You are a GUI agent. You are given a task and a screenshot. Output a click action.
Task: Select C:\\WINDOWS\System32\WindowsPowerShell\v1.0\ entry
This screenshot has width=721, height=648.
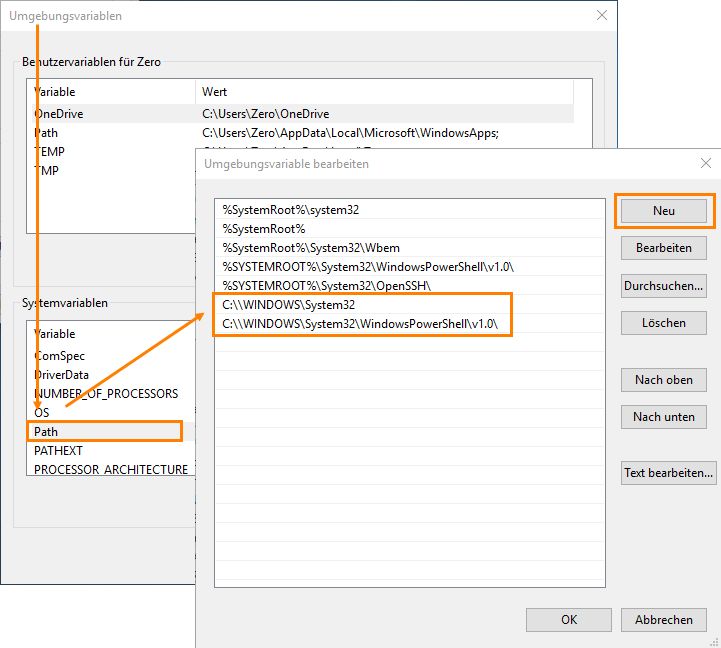pos(409,324)
